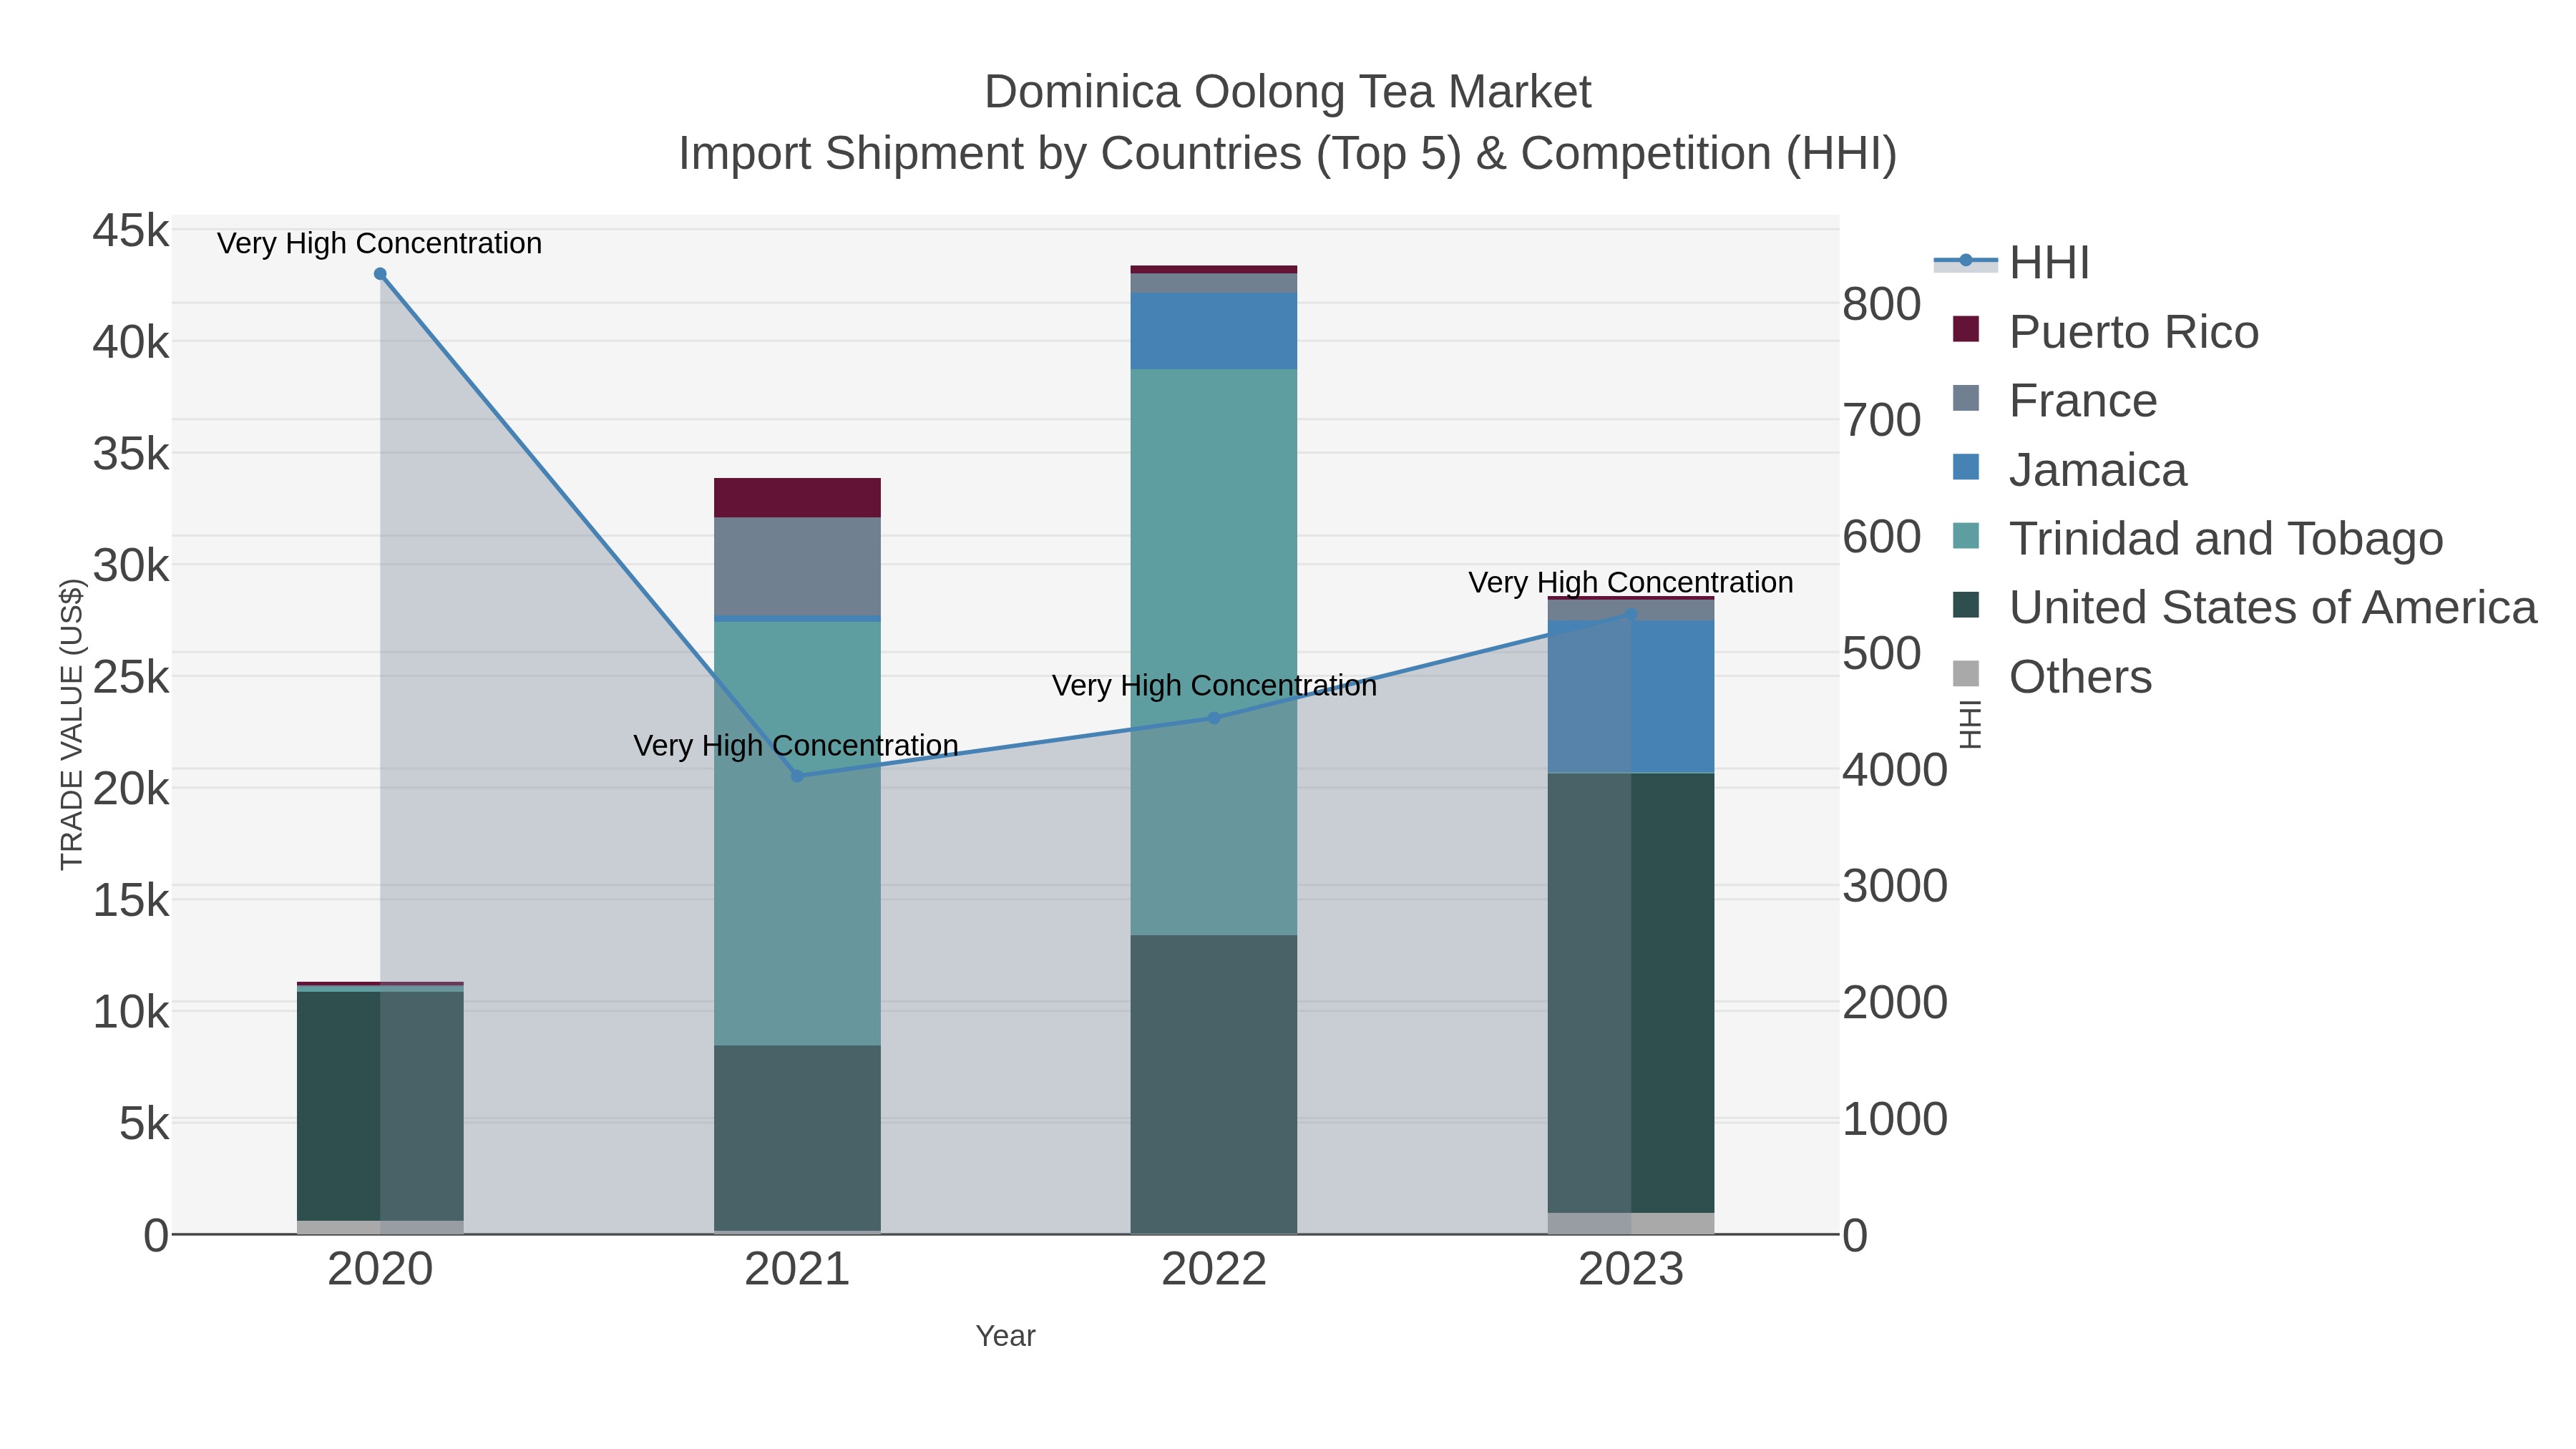Image resolution: width=2576 pixels, height=1449 pixels.
Task: Click the 2021 France bar segment
Action: pyautogui.click(x=797, y=566)
